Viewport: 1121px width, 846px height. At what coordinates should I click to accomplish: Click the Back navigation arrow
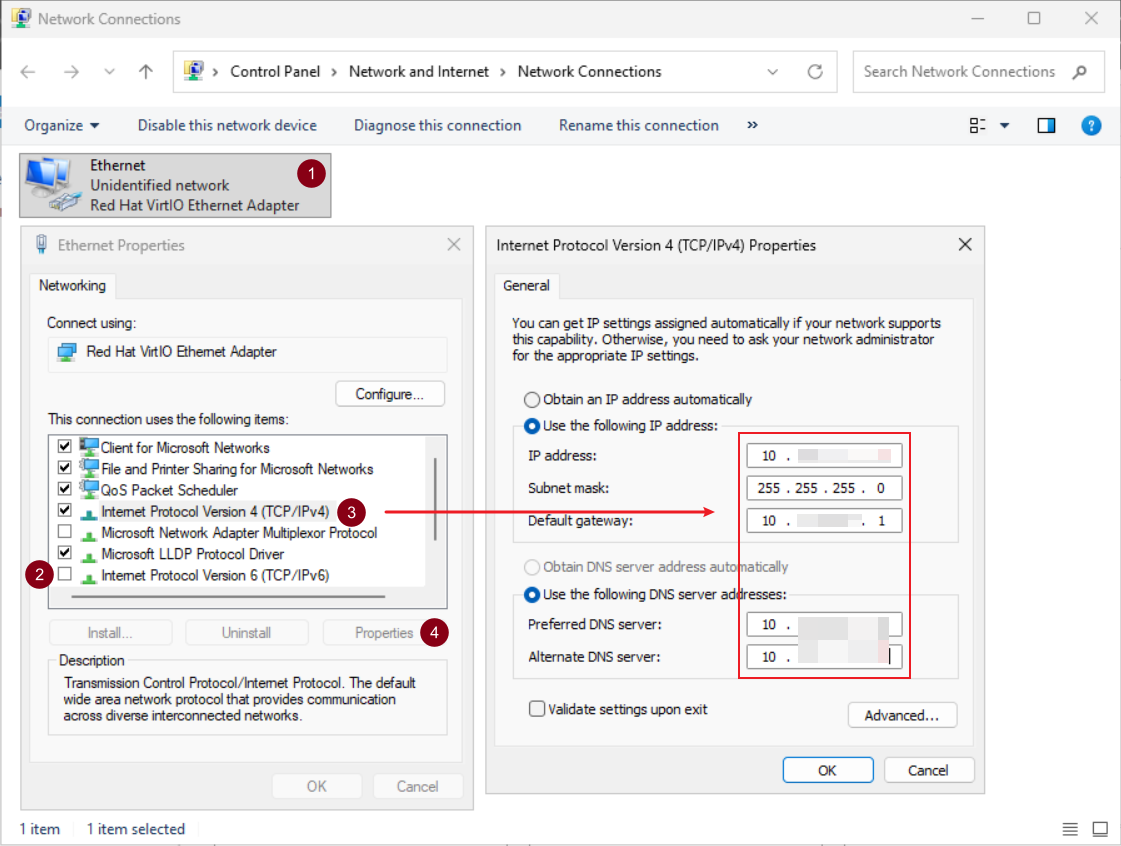pyautogui.click(x=28, y=72)
